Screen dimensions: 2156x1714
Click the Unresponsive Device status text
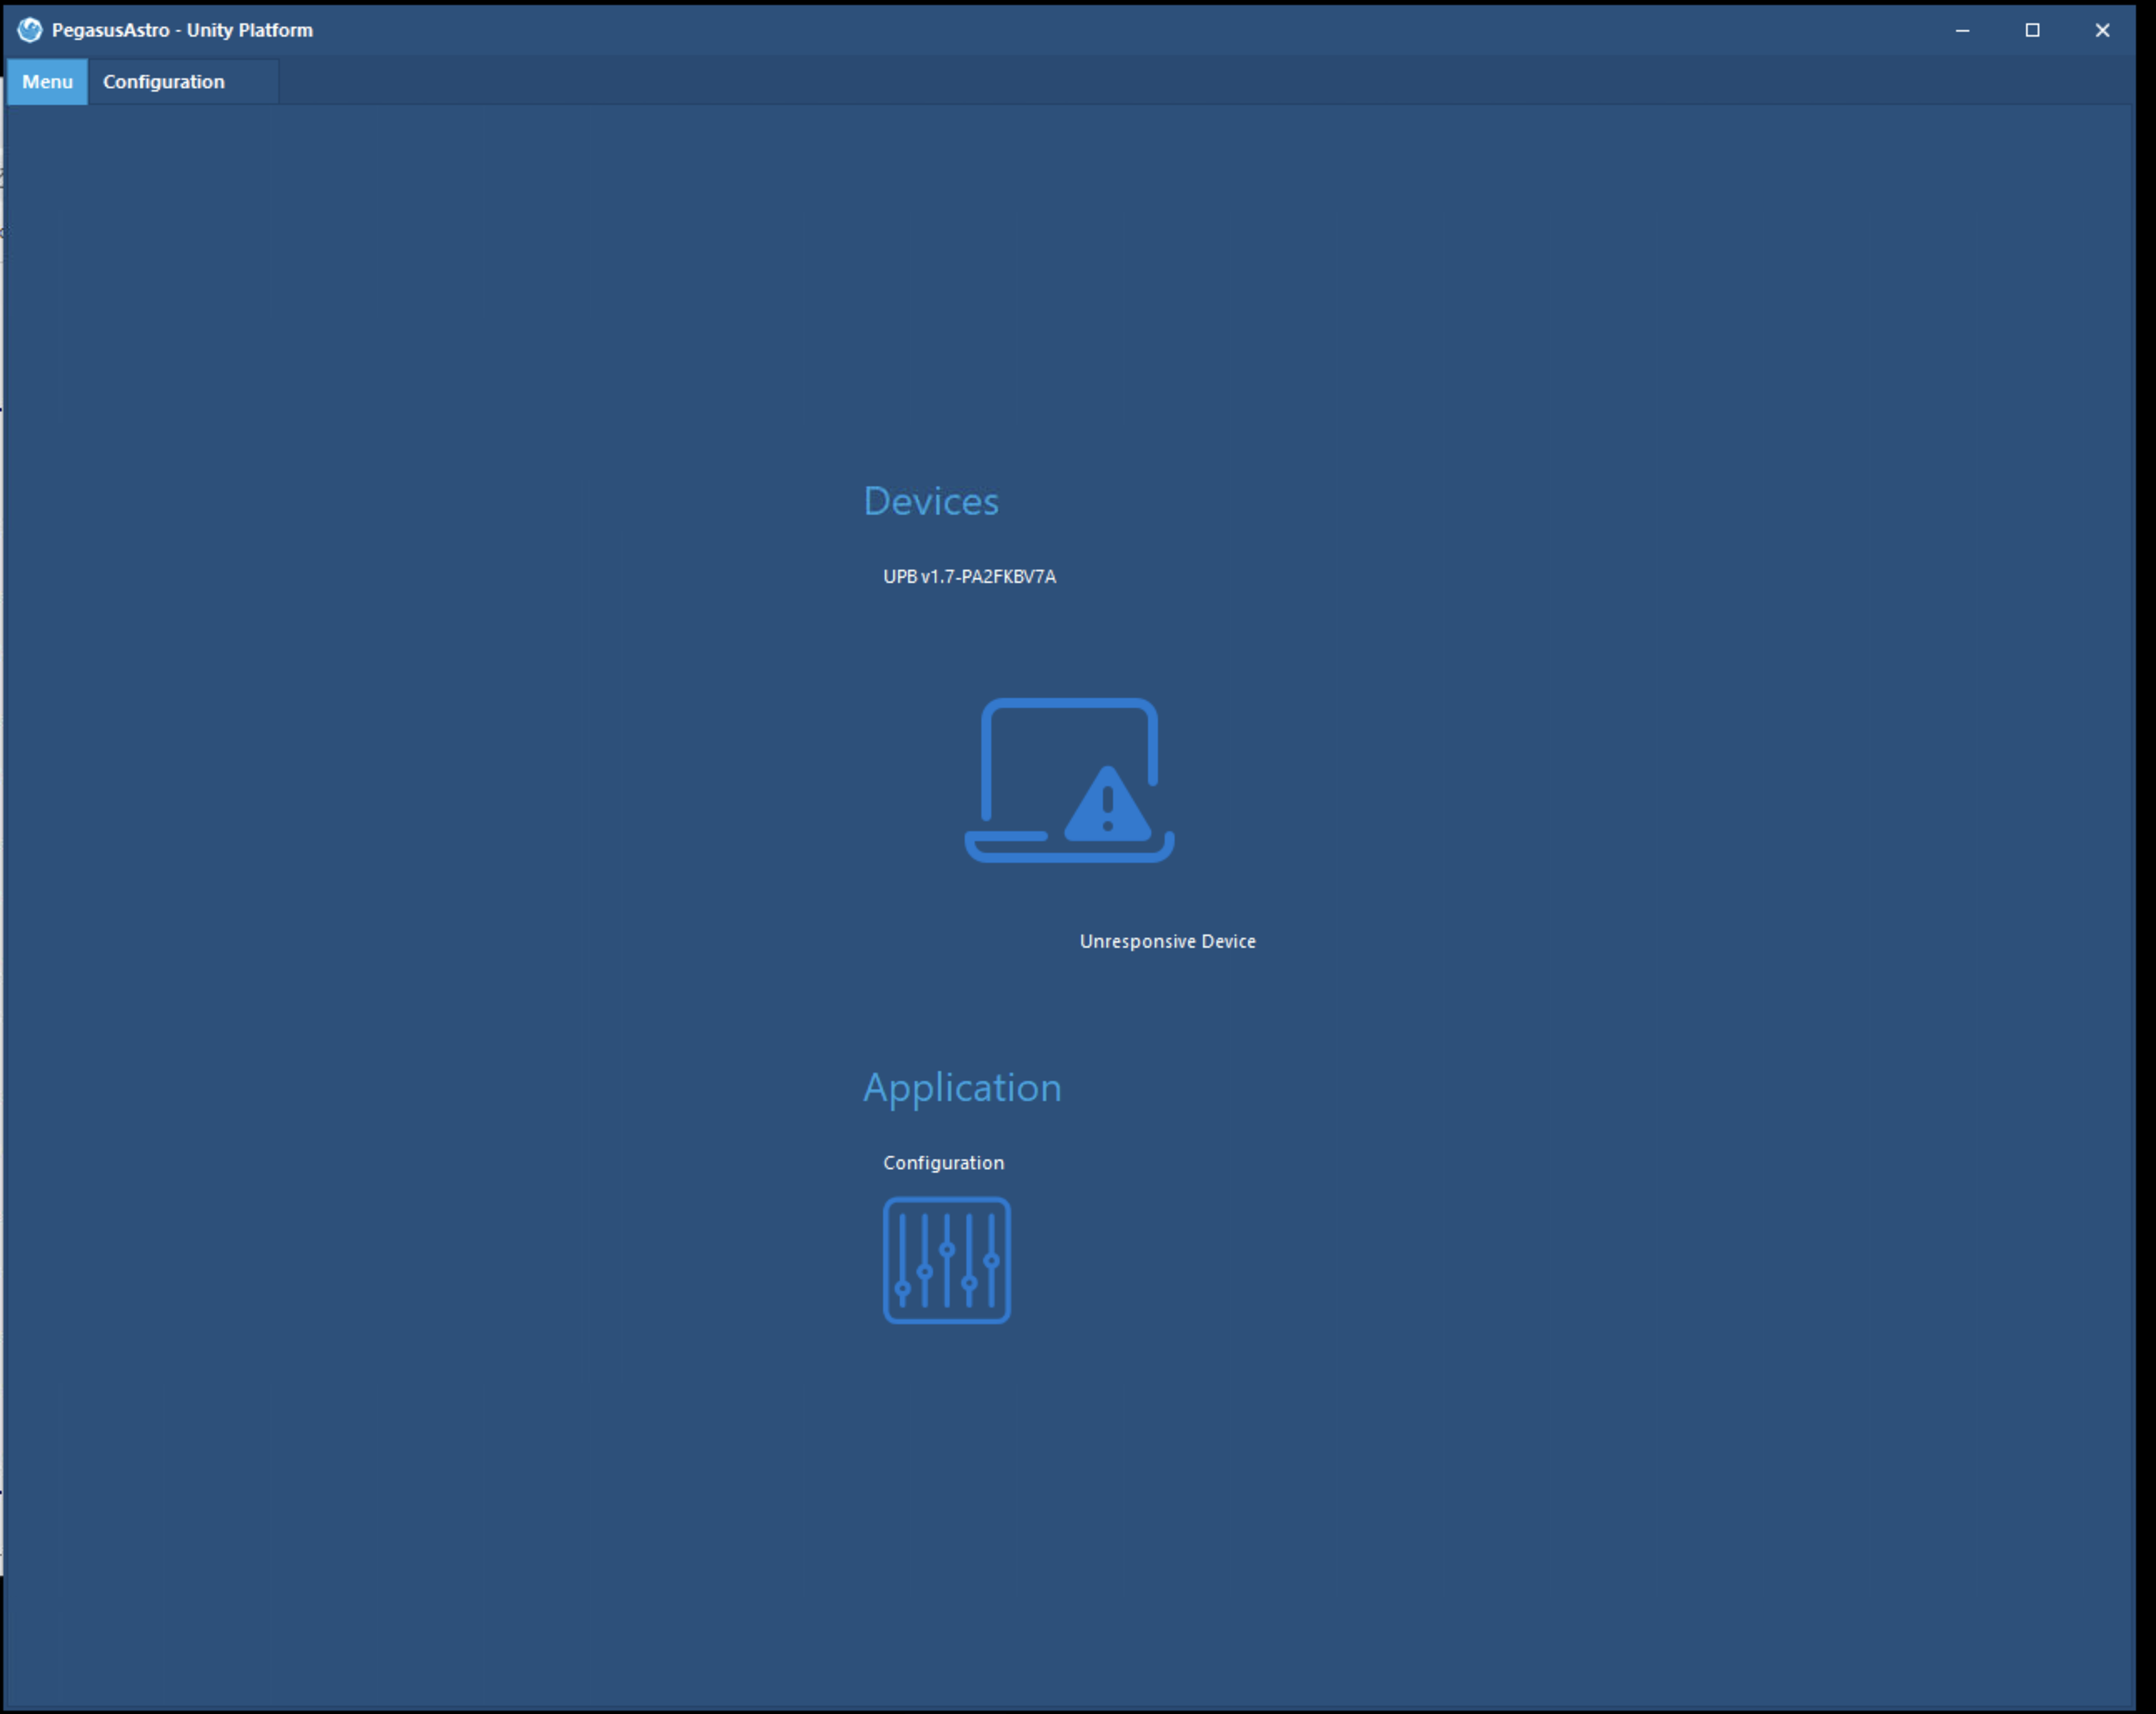(x=1167, y=941)
